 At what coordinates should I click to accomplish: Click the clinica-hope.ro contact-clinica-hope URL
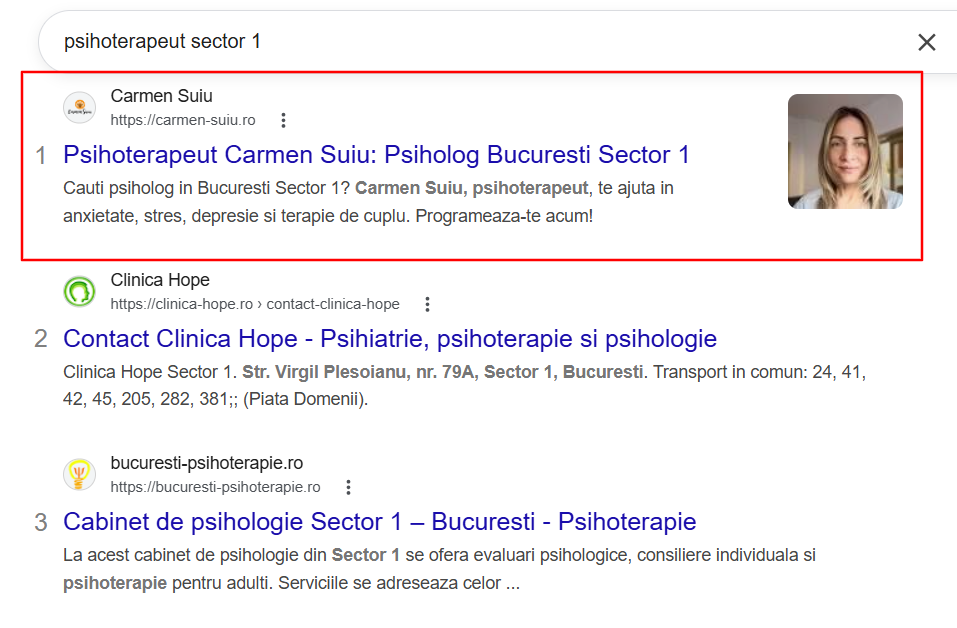(x=255, y=304)
